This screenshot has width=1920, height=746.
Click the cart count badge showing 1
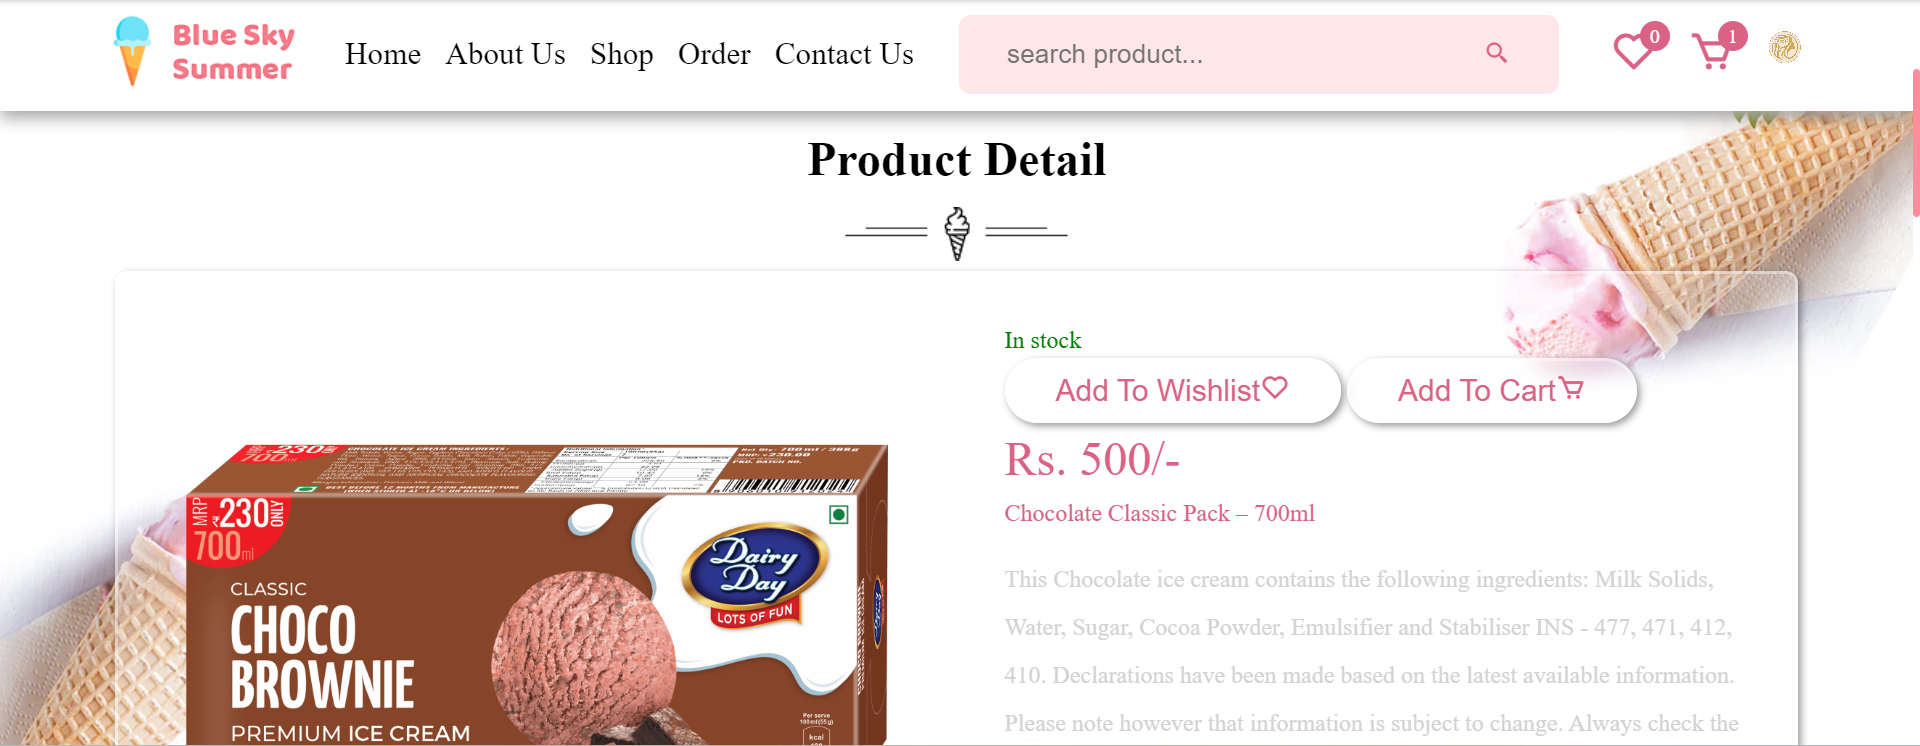(1732, 37)
